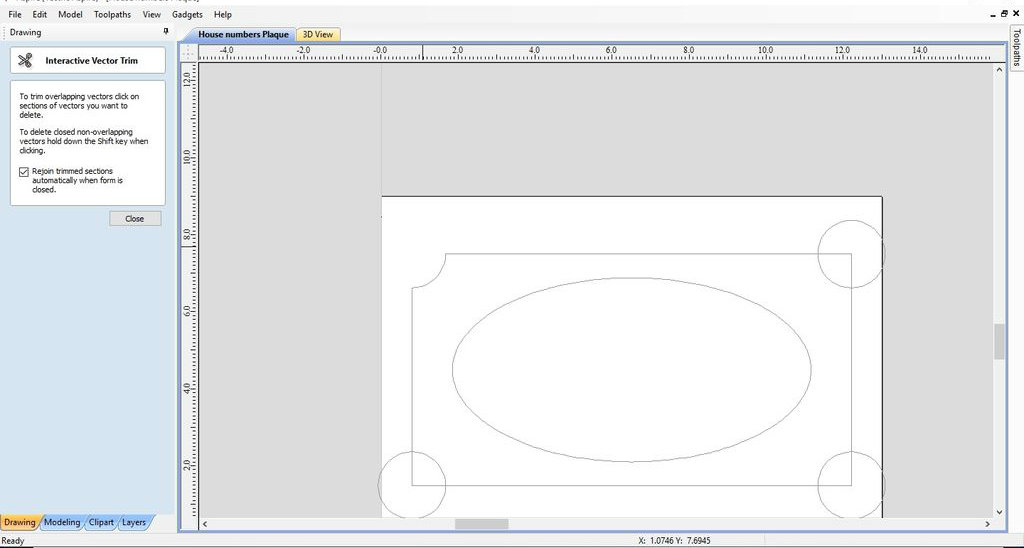Expand the Toolpaths side panel tab
Screen dimensions: 1024x548
(x=1017, y=46)
